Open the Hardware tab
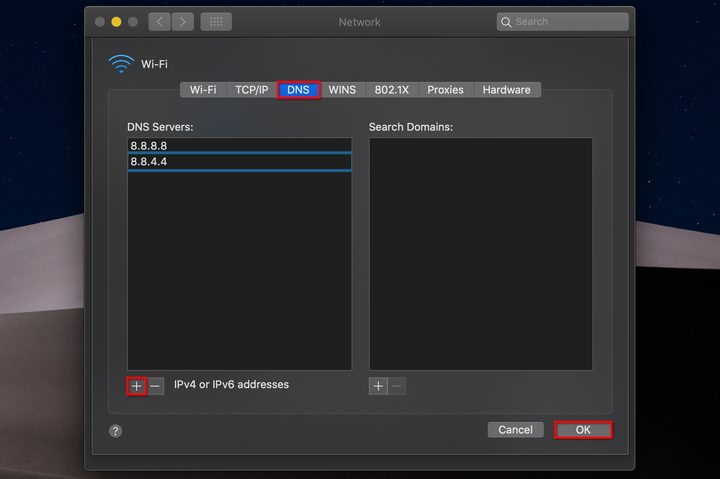 coord(506,90)
